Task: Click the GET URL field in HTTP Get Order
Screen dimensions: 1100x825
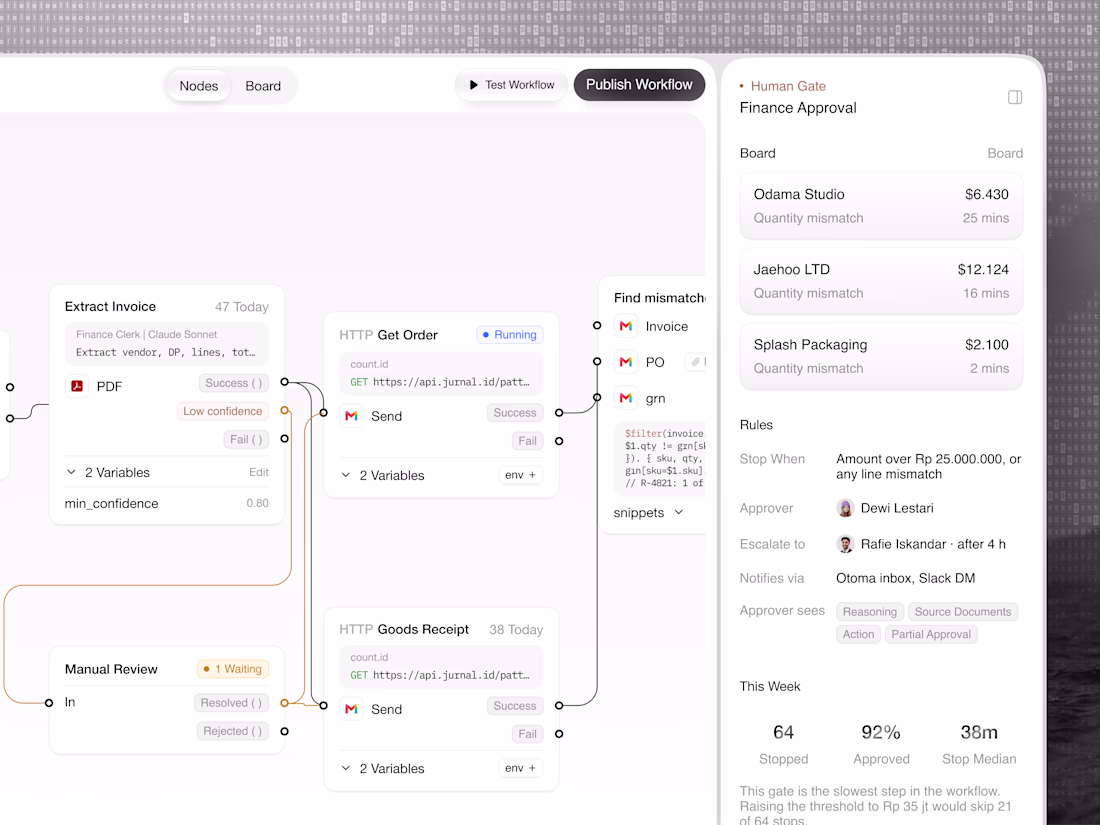Action: [x=441, y=373]
